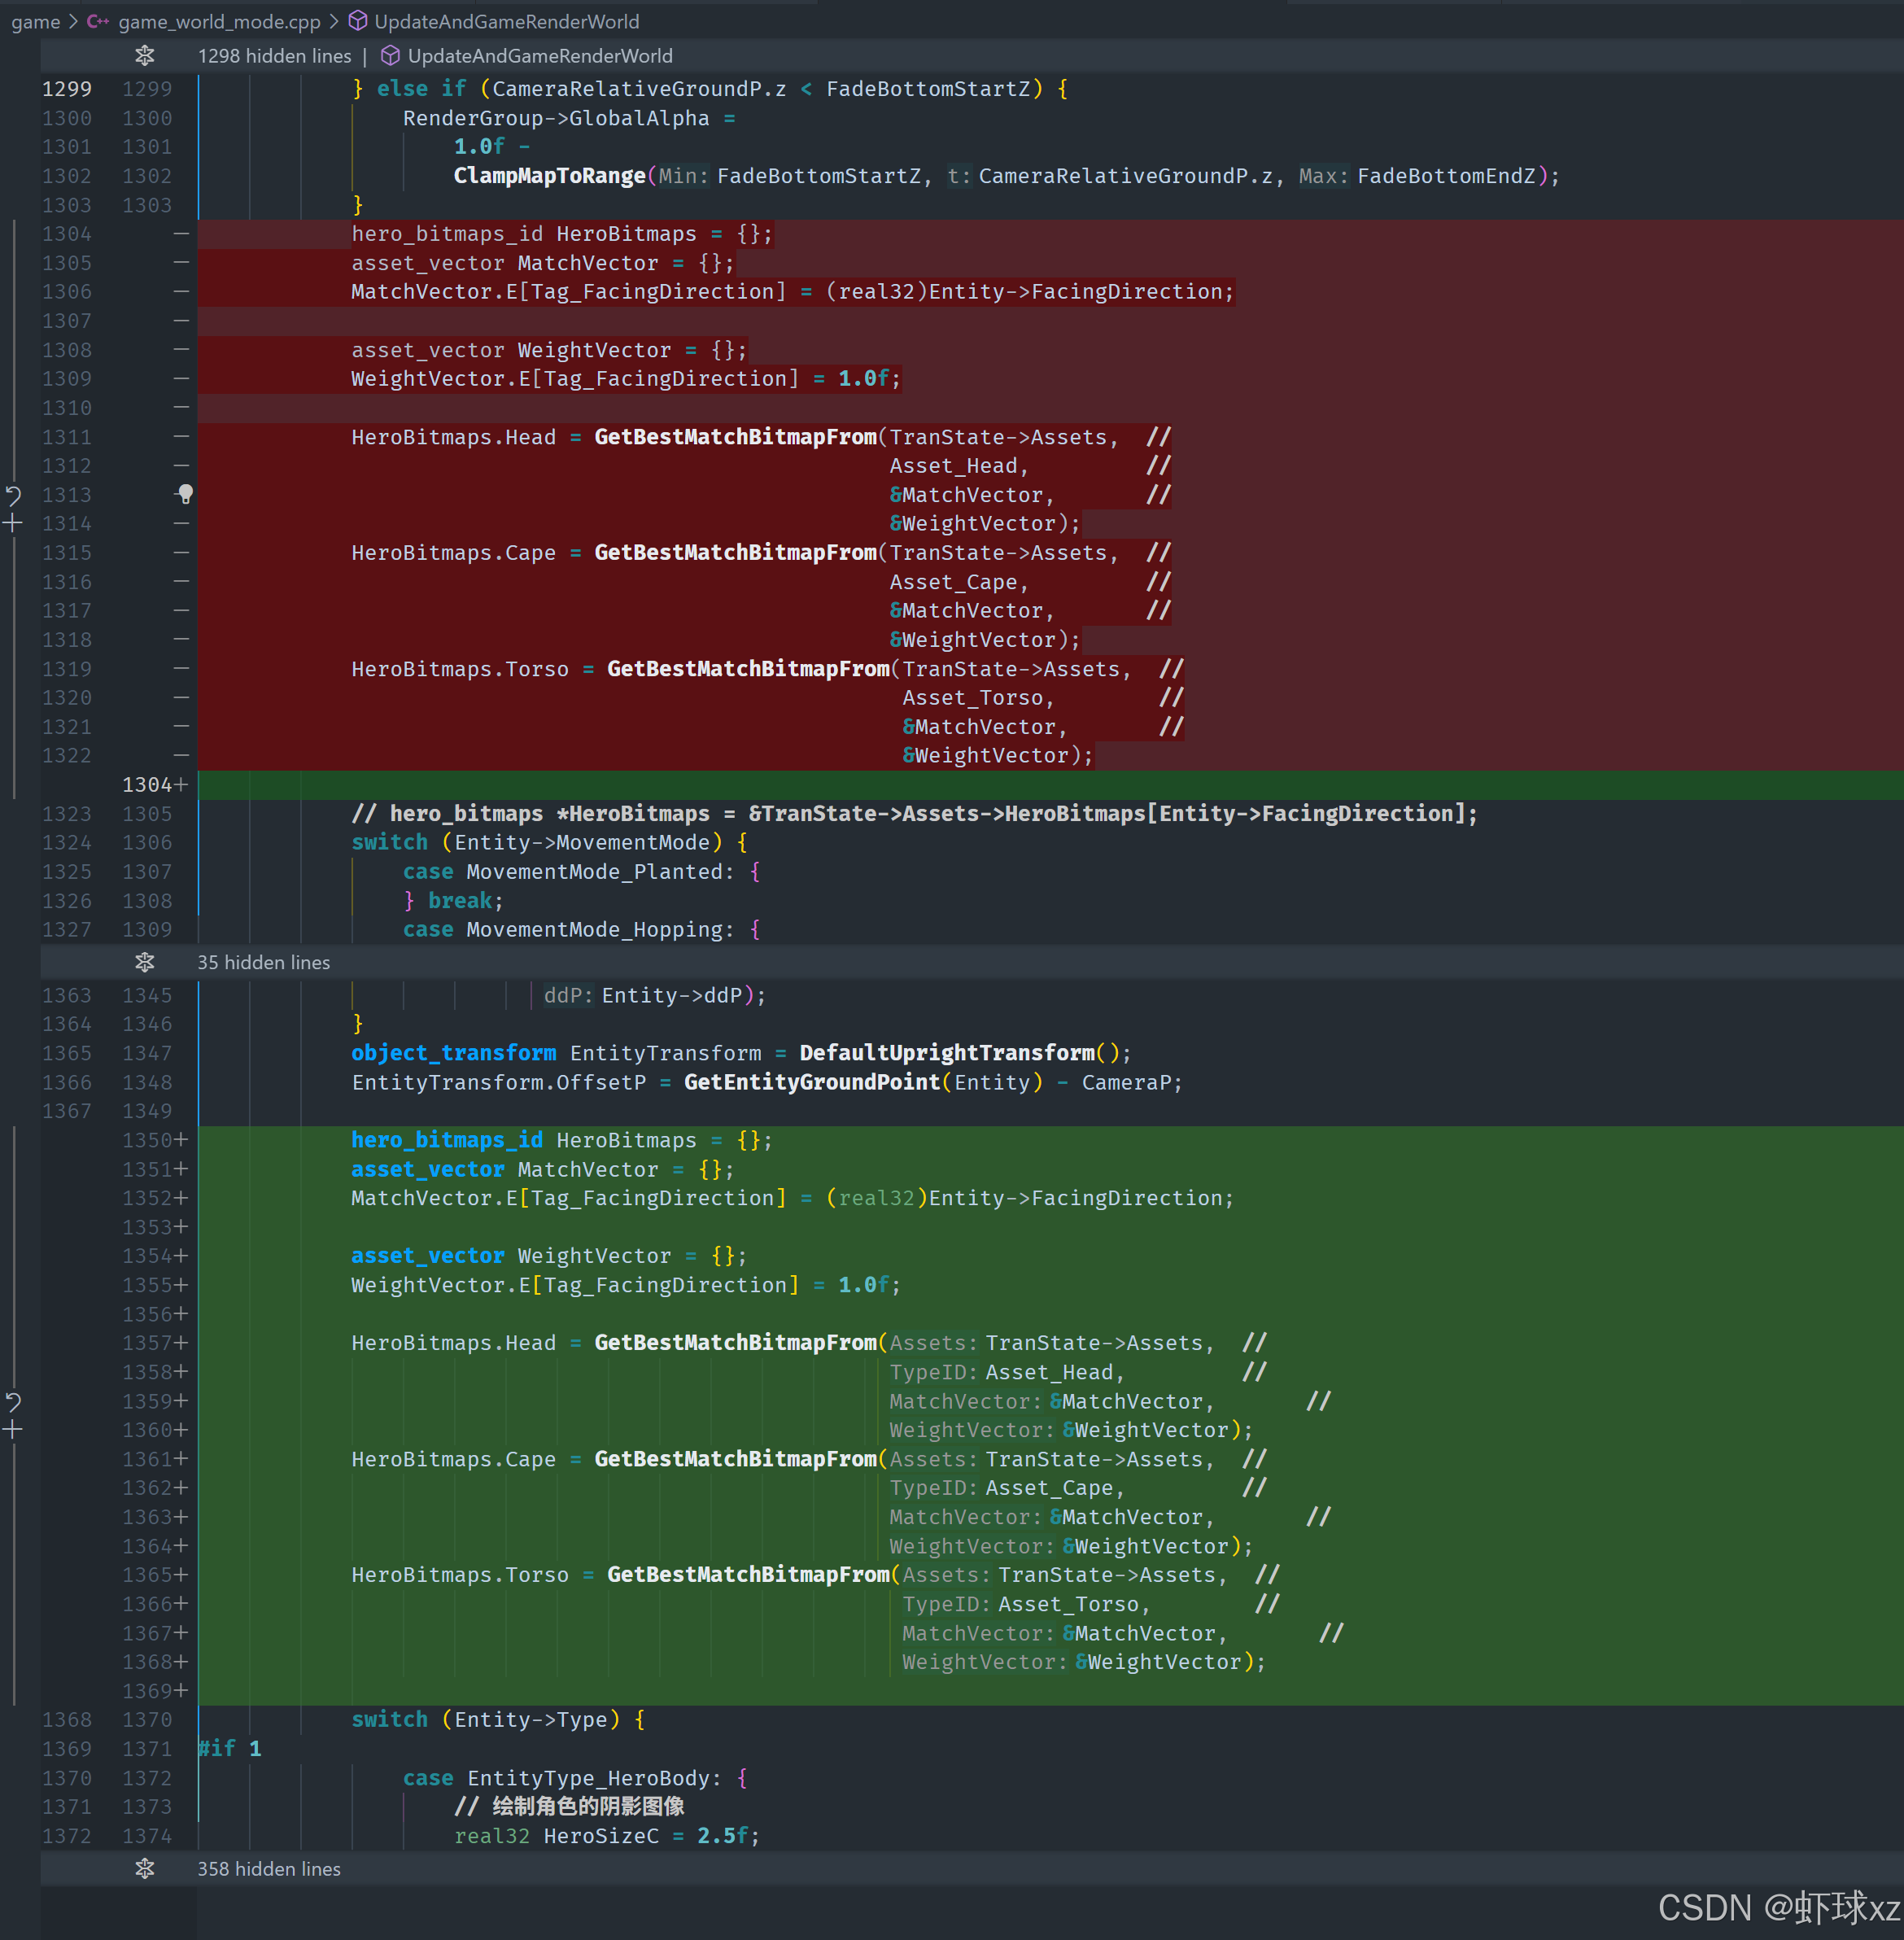Screen dimensions: 1904x1940
Task: Open game_world_mode.cpp breadcrumb item
Action: (219, 21)
